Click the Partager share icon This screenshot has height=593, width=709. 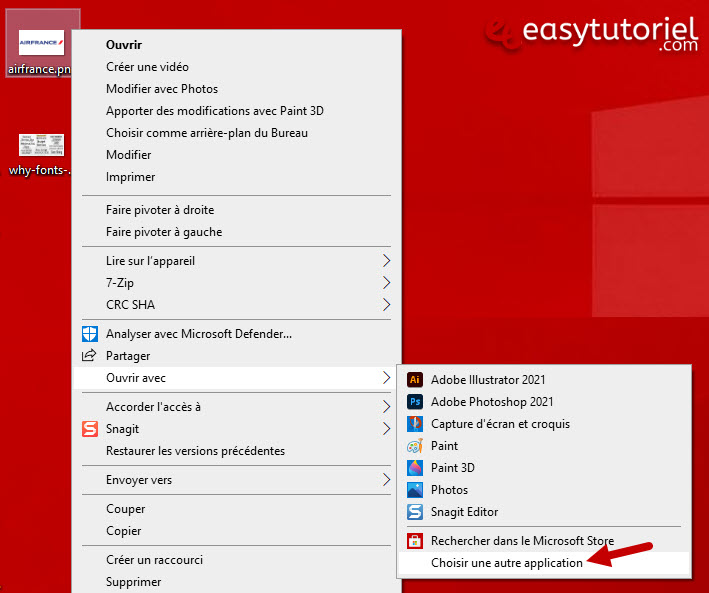(89, 356)
